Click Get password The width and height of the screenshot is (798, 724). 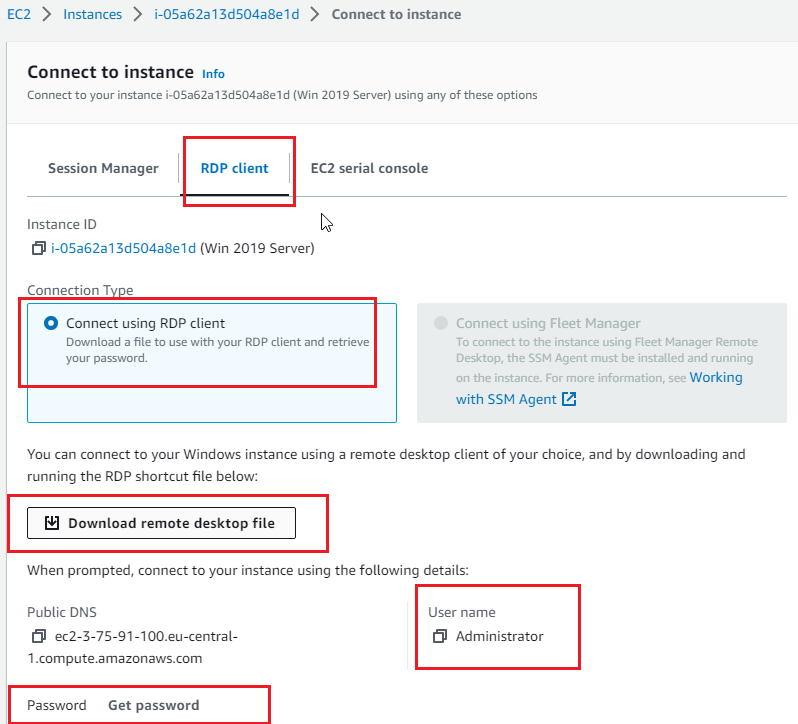(154, 705)
